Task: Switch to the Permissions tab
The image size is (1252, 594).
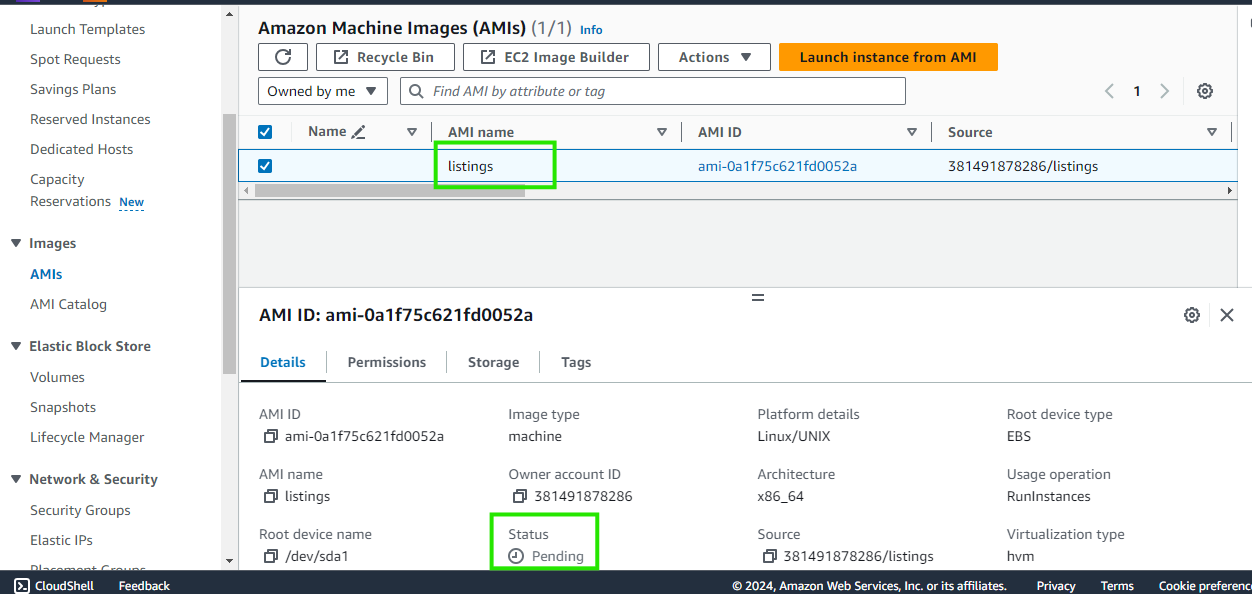Action: [386, 362]
